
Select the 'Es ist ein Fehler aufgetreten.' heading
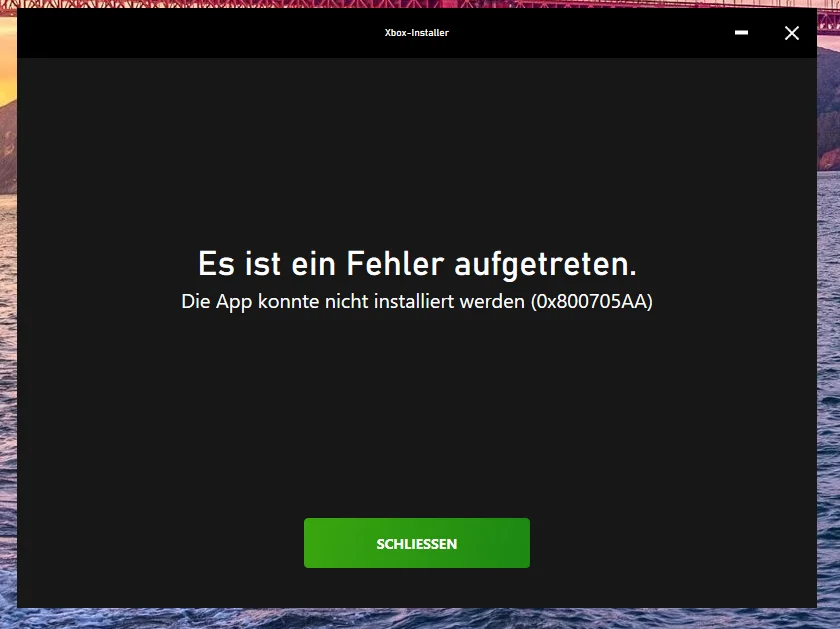point(417,264)
